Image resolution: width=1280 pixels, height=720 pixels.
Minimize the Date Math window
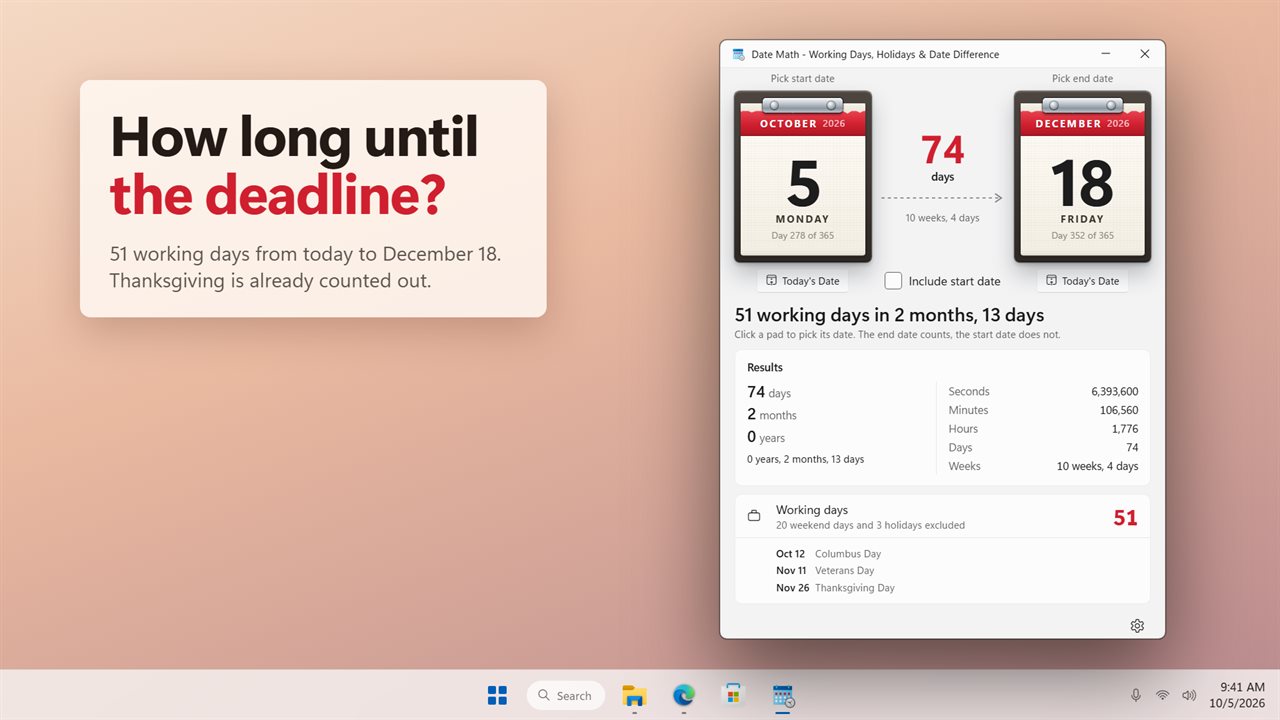coord(1107,54)
